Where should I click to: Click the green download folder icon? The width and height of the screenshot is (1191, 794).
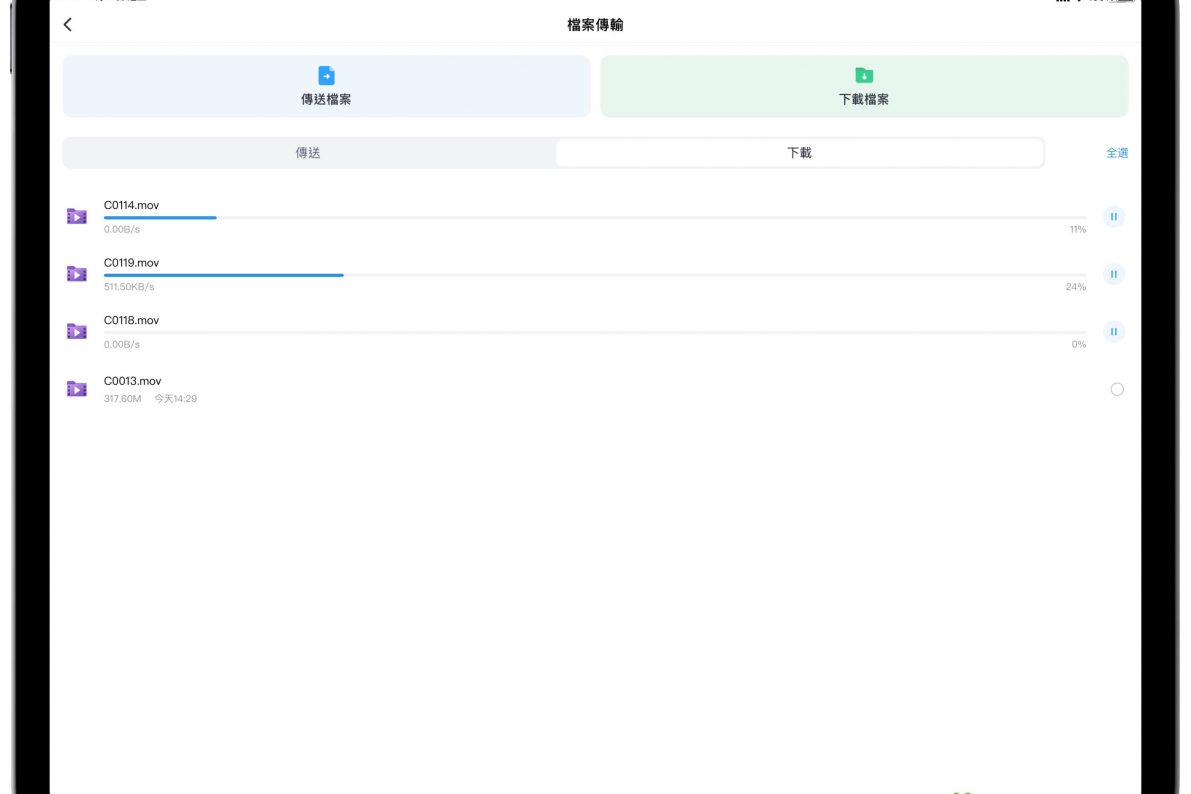click(x=864, y=76)
